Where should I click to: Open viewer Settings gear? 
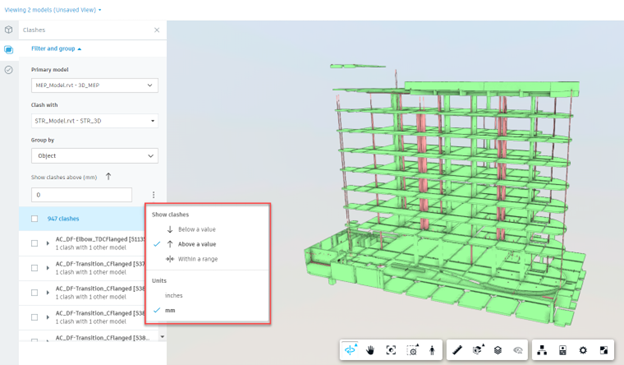point(583,350)
